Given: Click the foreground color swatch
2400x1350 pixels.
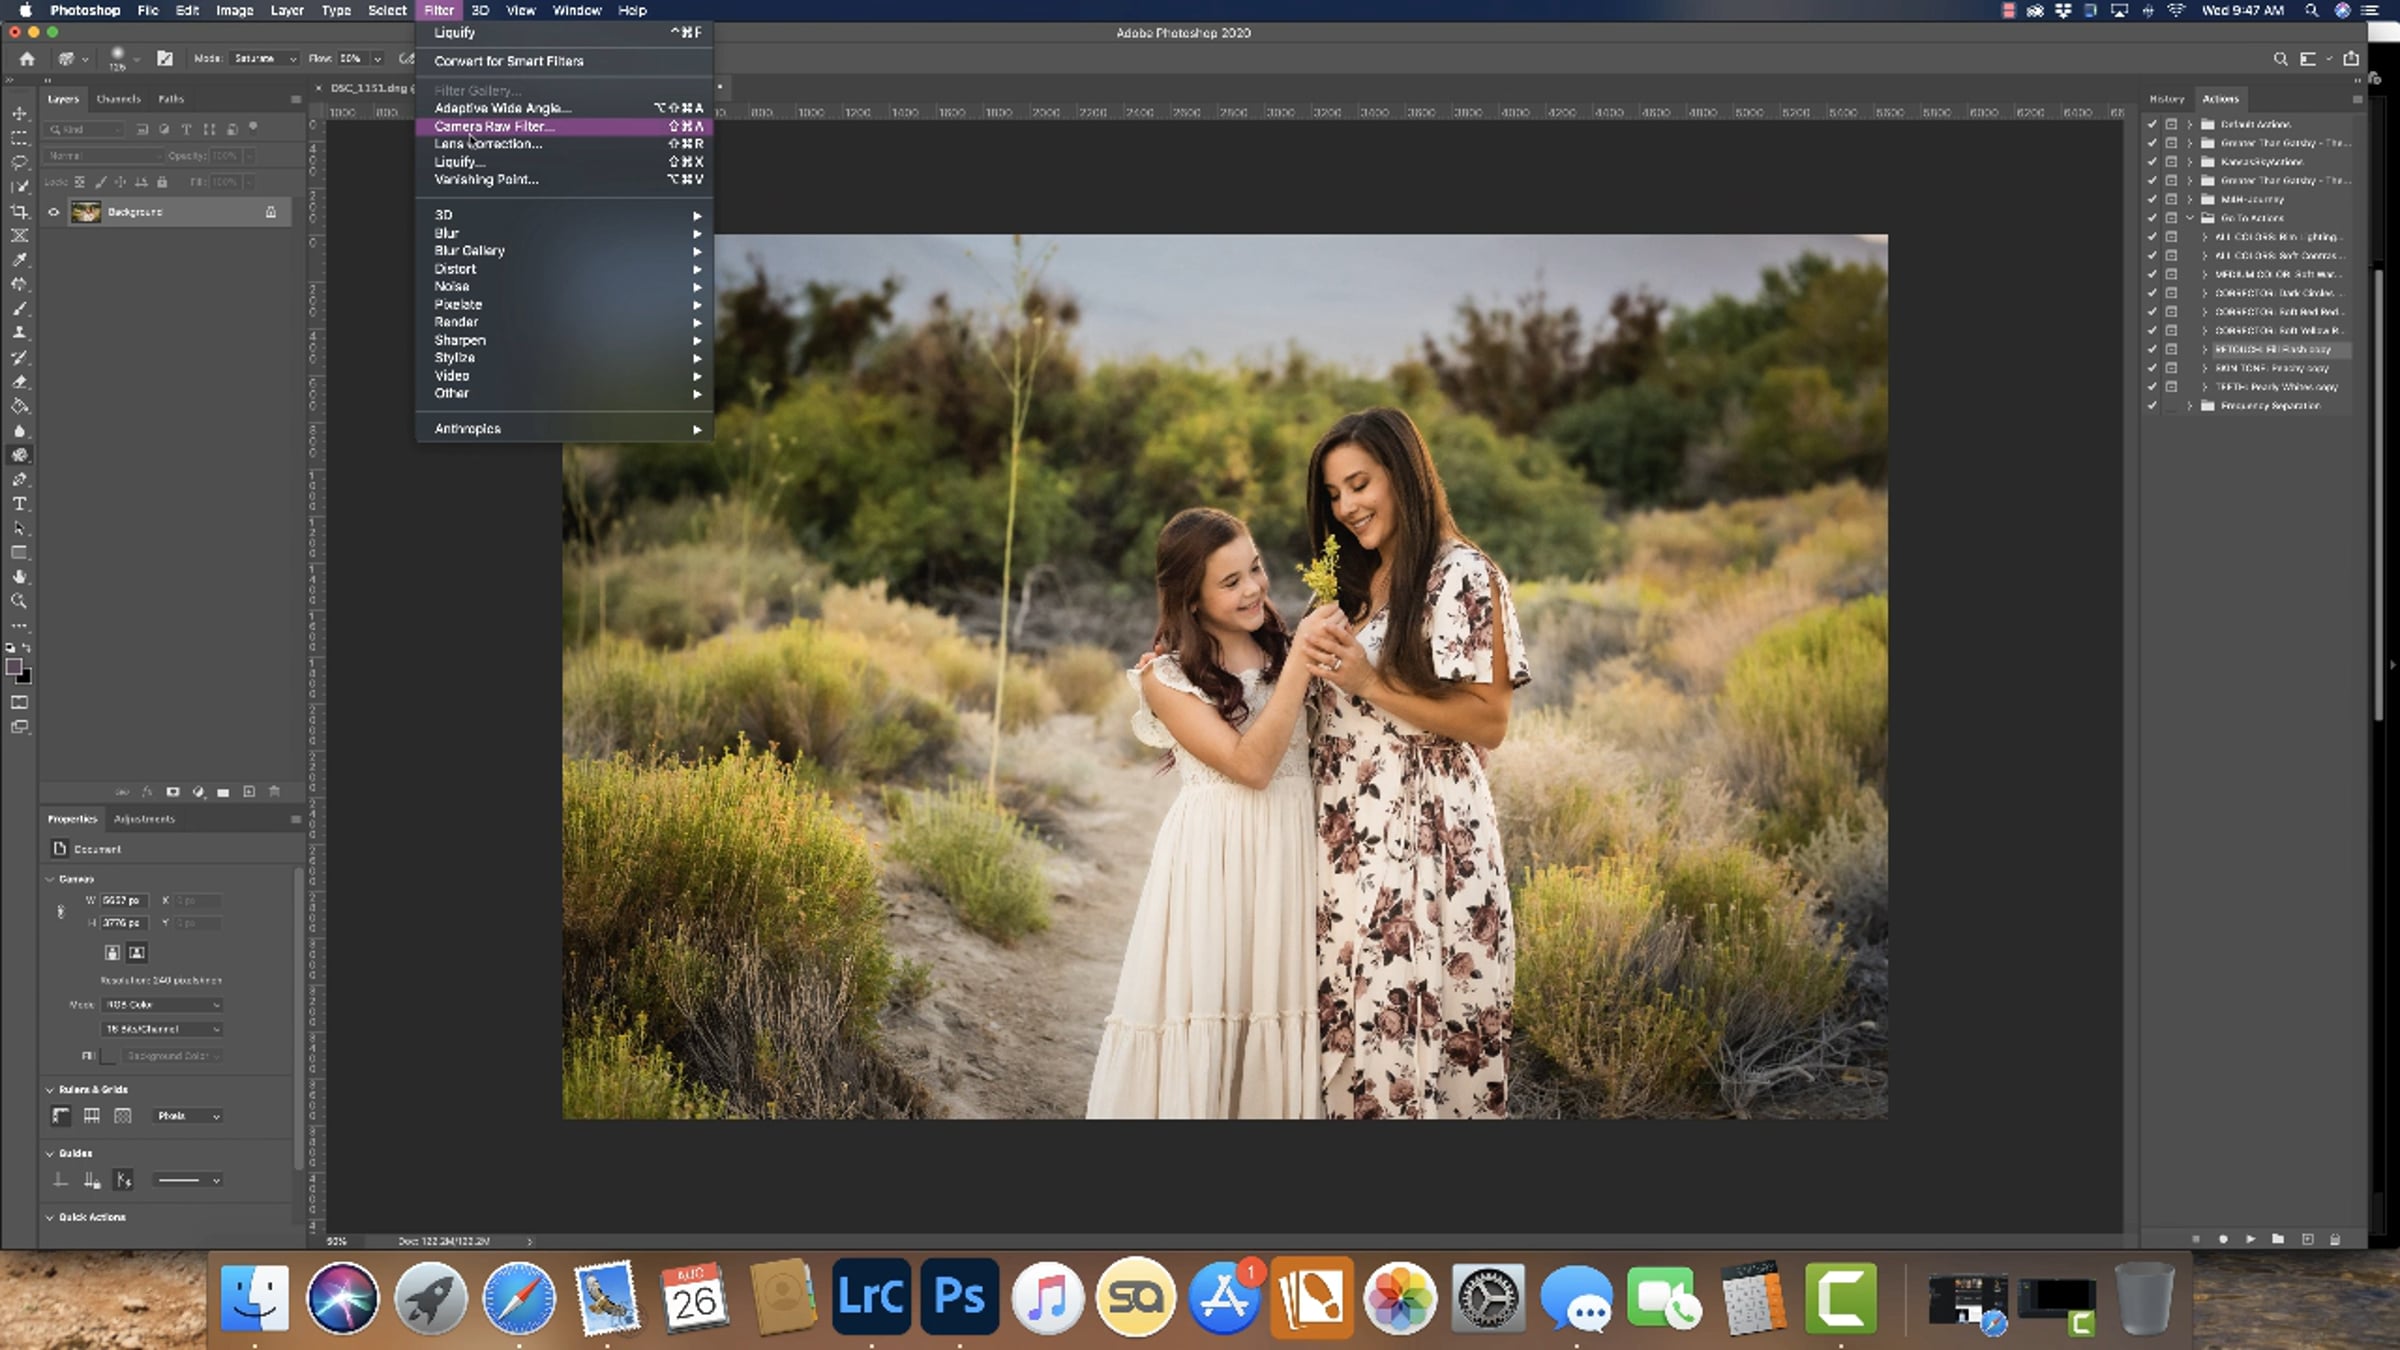Looking at the screenshot, I should 14,667.
